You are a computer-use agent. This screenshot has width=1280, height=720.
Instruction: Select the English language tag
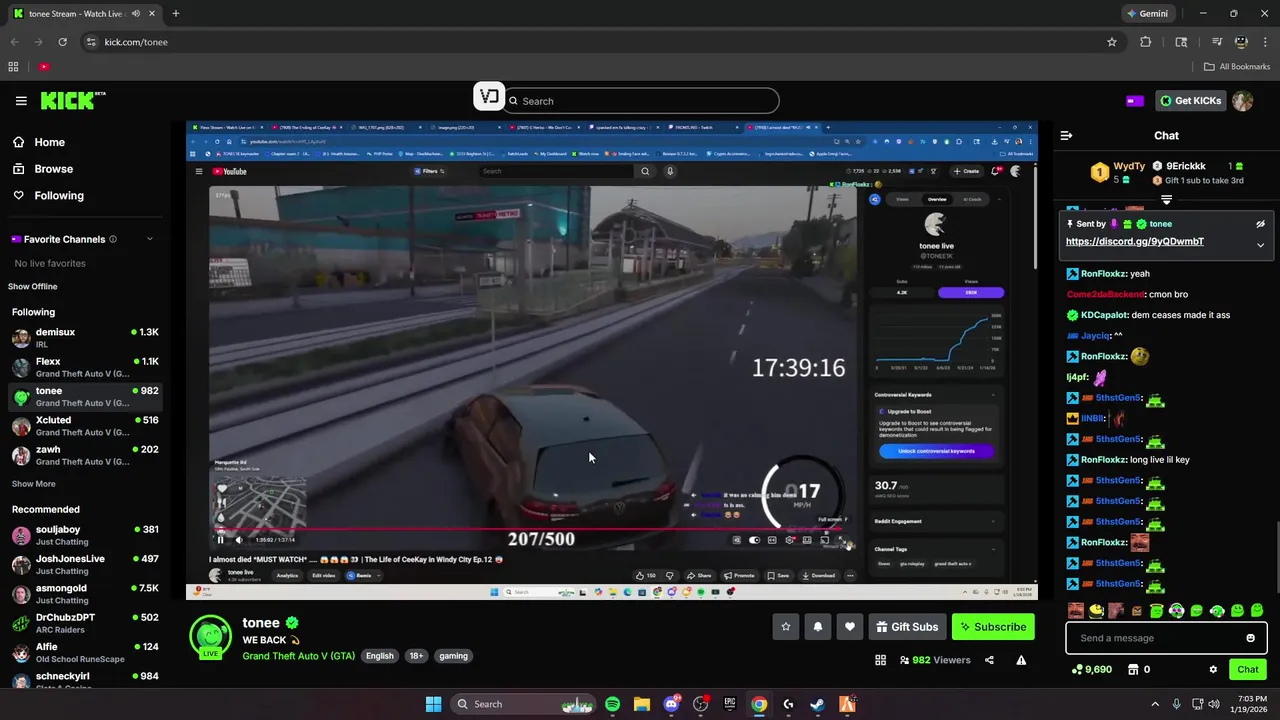[379, 656]
